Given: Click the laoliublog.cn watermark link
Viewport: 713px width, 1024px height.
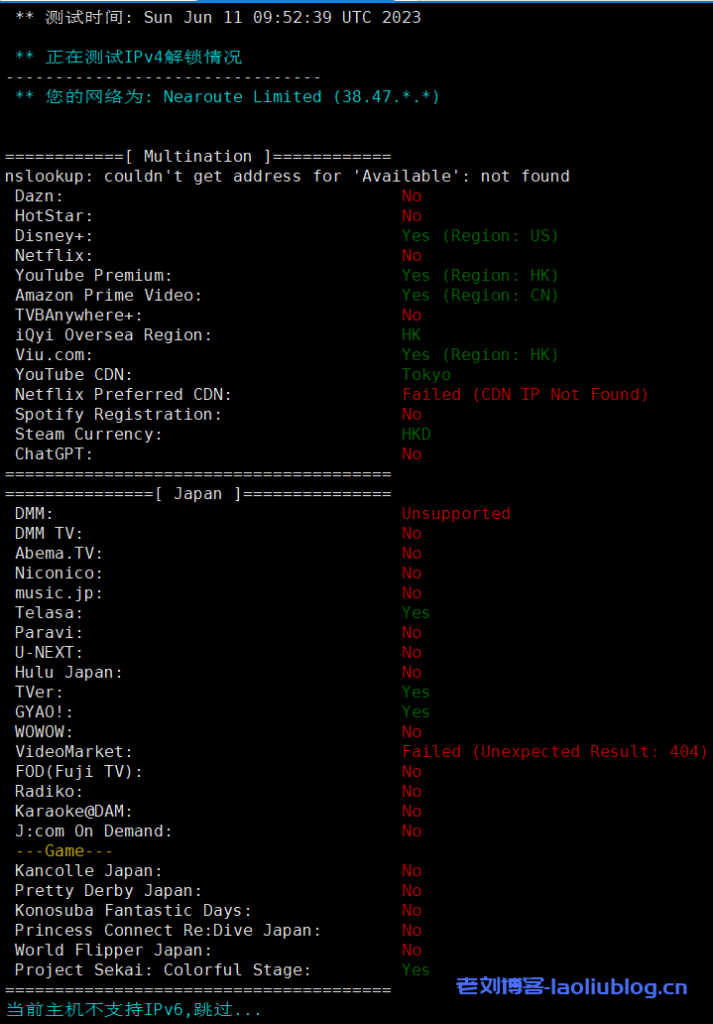Looking at the screenshot, I should point(571,987).
